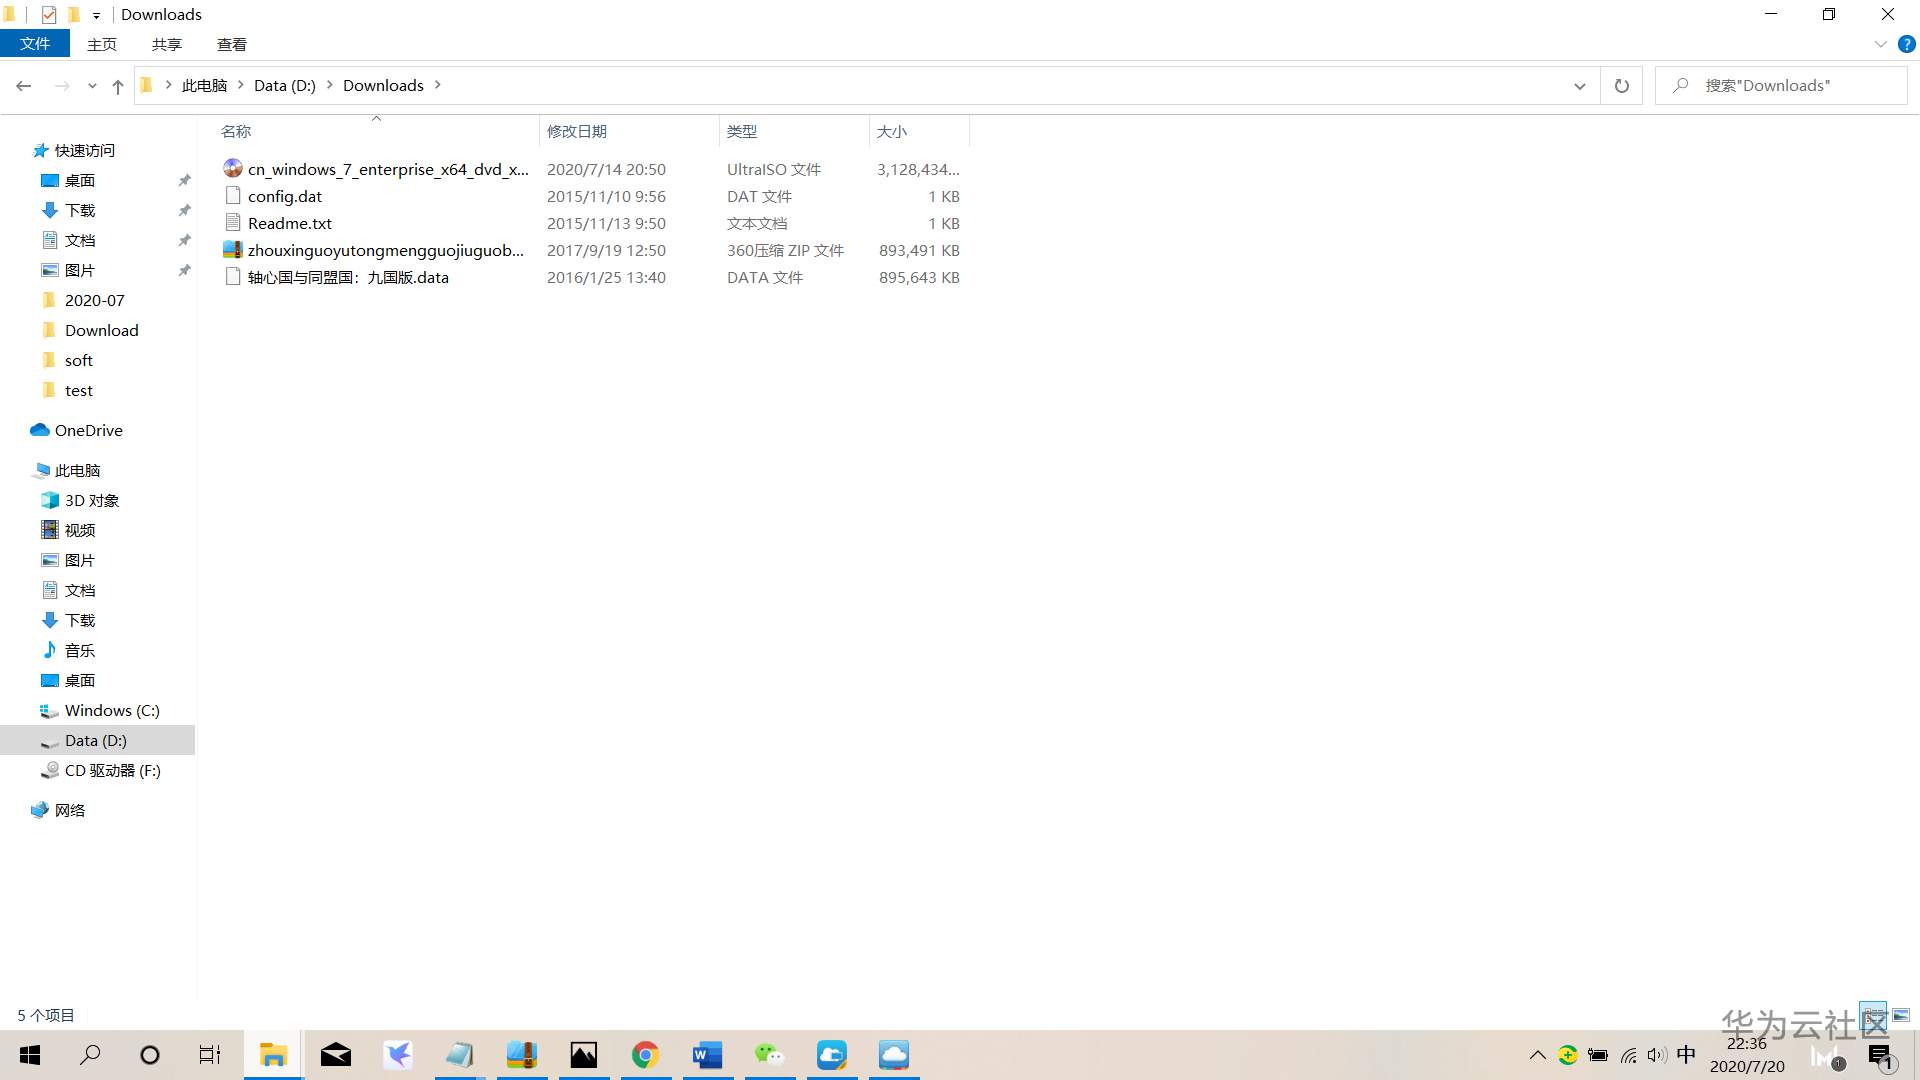Sort by the 修改日期 column header
1920x1080 pixels.
click(577, 131)
